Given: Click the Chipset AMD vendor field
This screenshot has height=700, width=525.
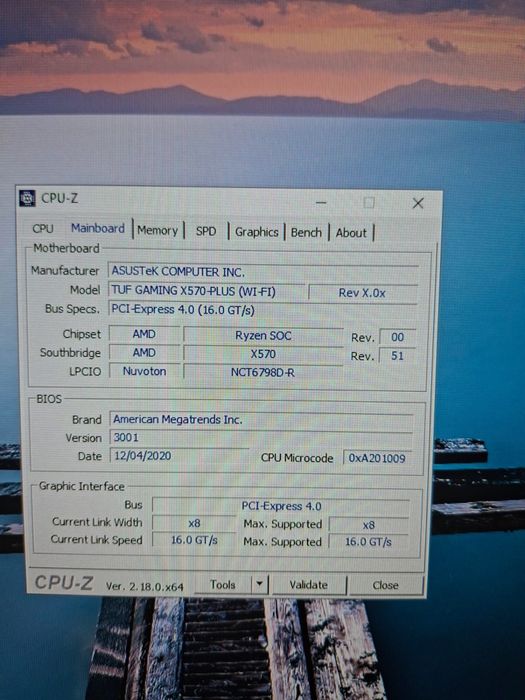Looking at the screenshot, I should click(x=144, y=334).
